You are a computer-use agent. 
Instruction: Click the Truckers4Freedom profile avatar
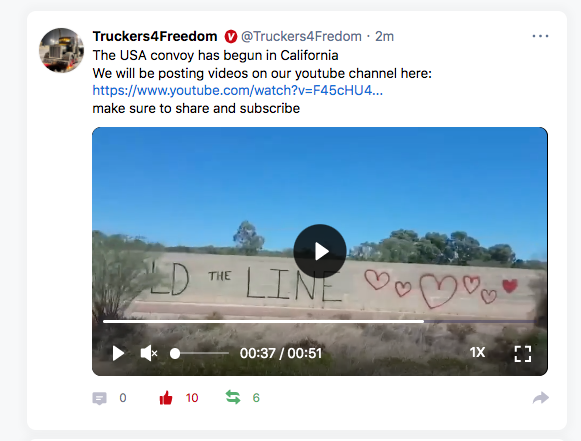tap(62, 50)
